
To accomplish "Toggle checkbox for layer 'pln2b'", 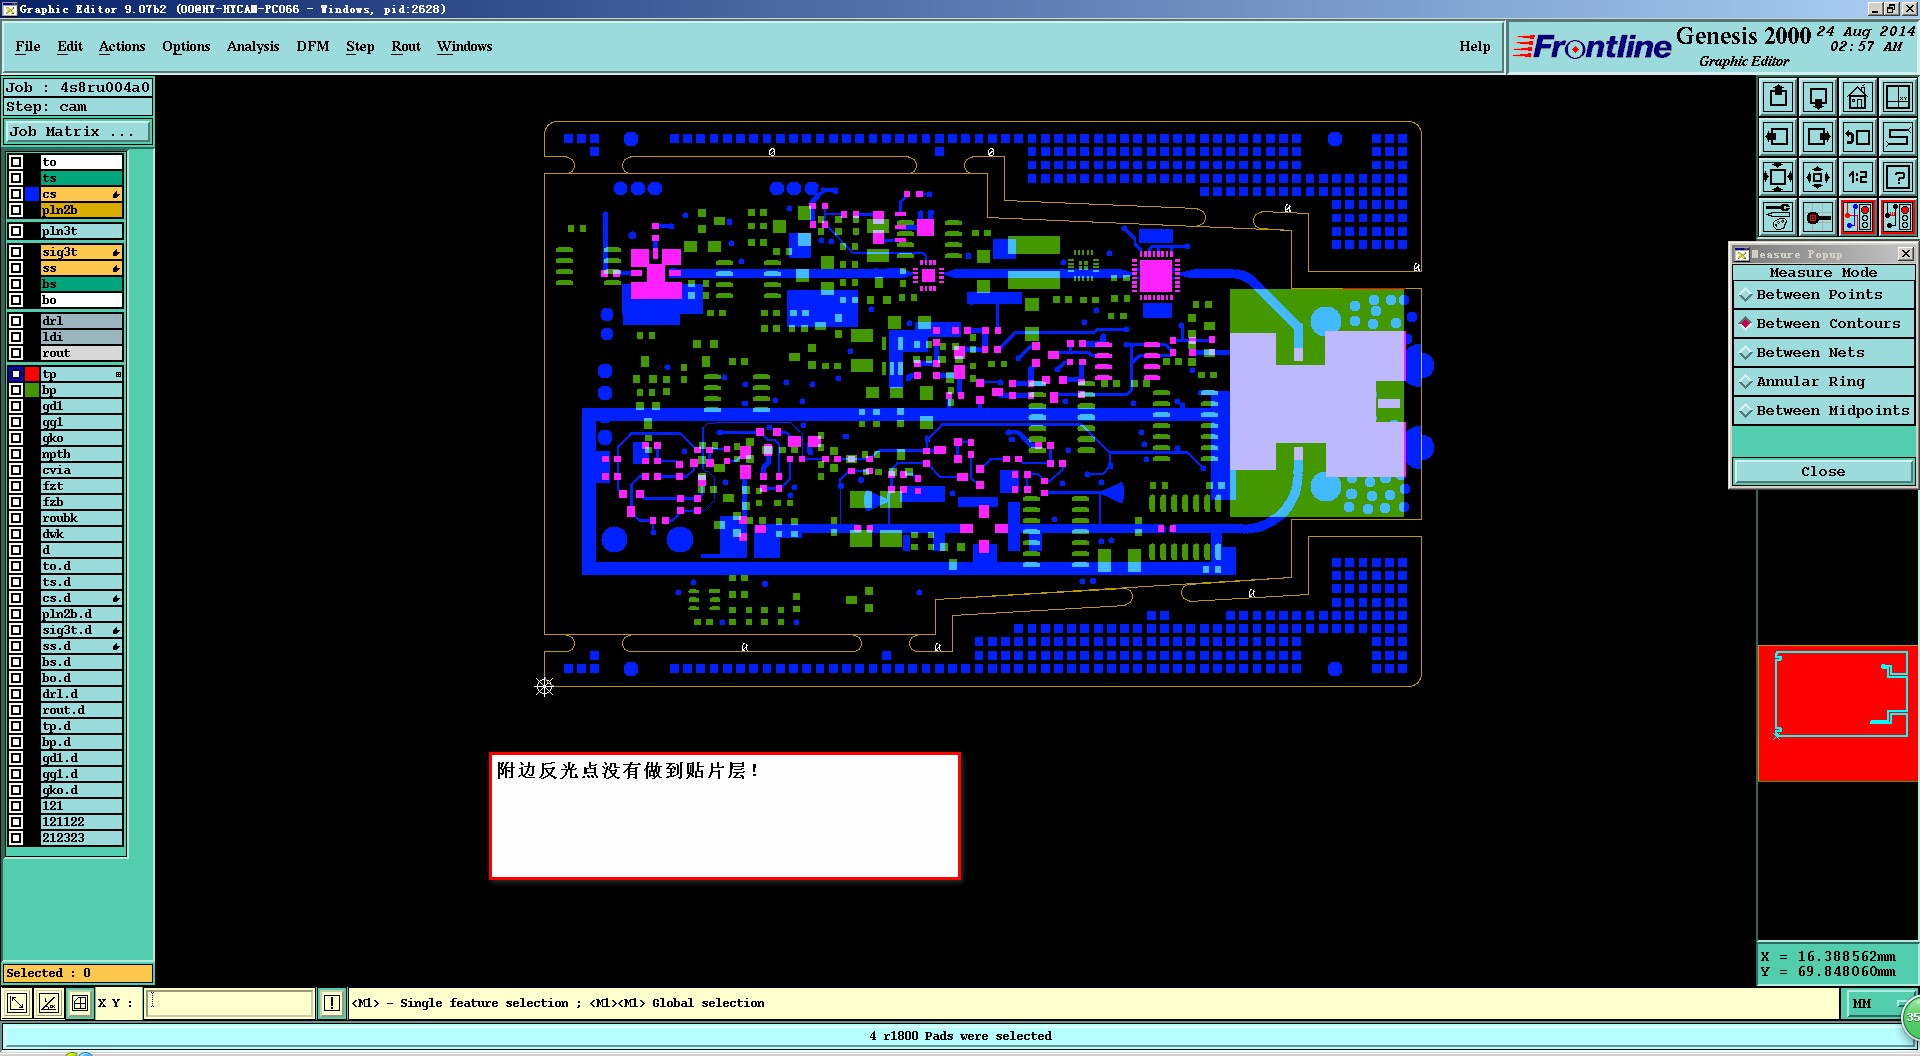I will (x=16, y=210).
